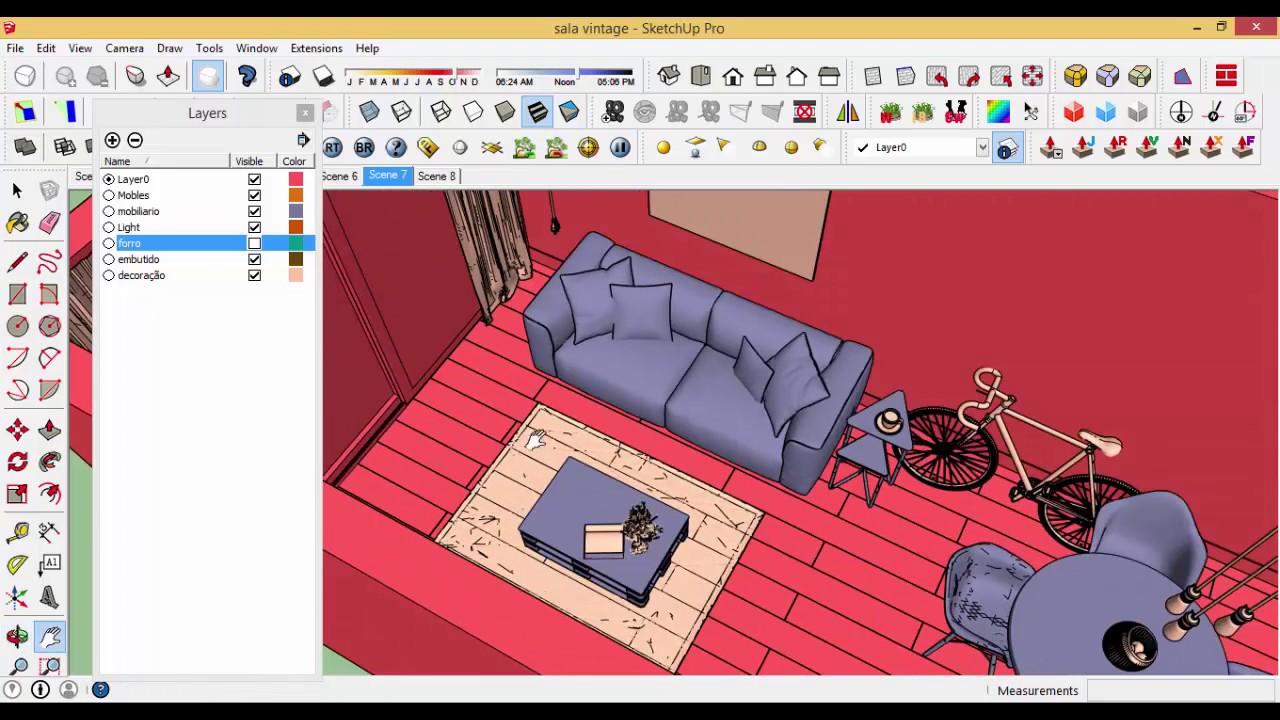Click the Iso view house icon
1280x720 pixels.
coord(669,76)
